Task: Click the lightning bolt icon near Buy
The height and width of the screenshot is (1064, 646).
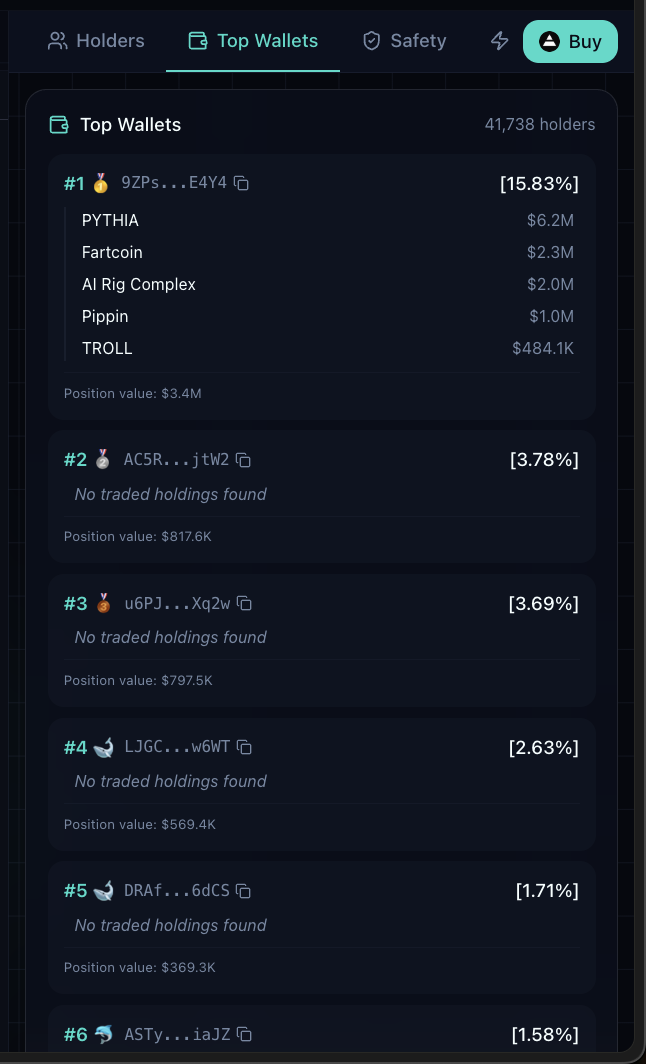Action: click(x=499, y=41)
